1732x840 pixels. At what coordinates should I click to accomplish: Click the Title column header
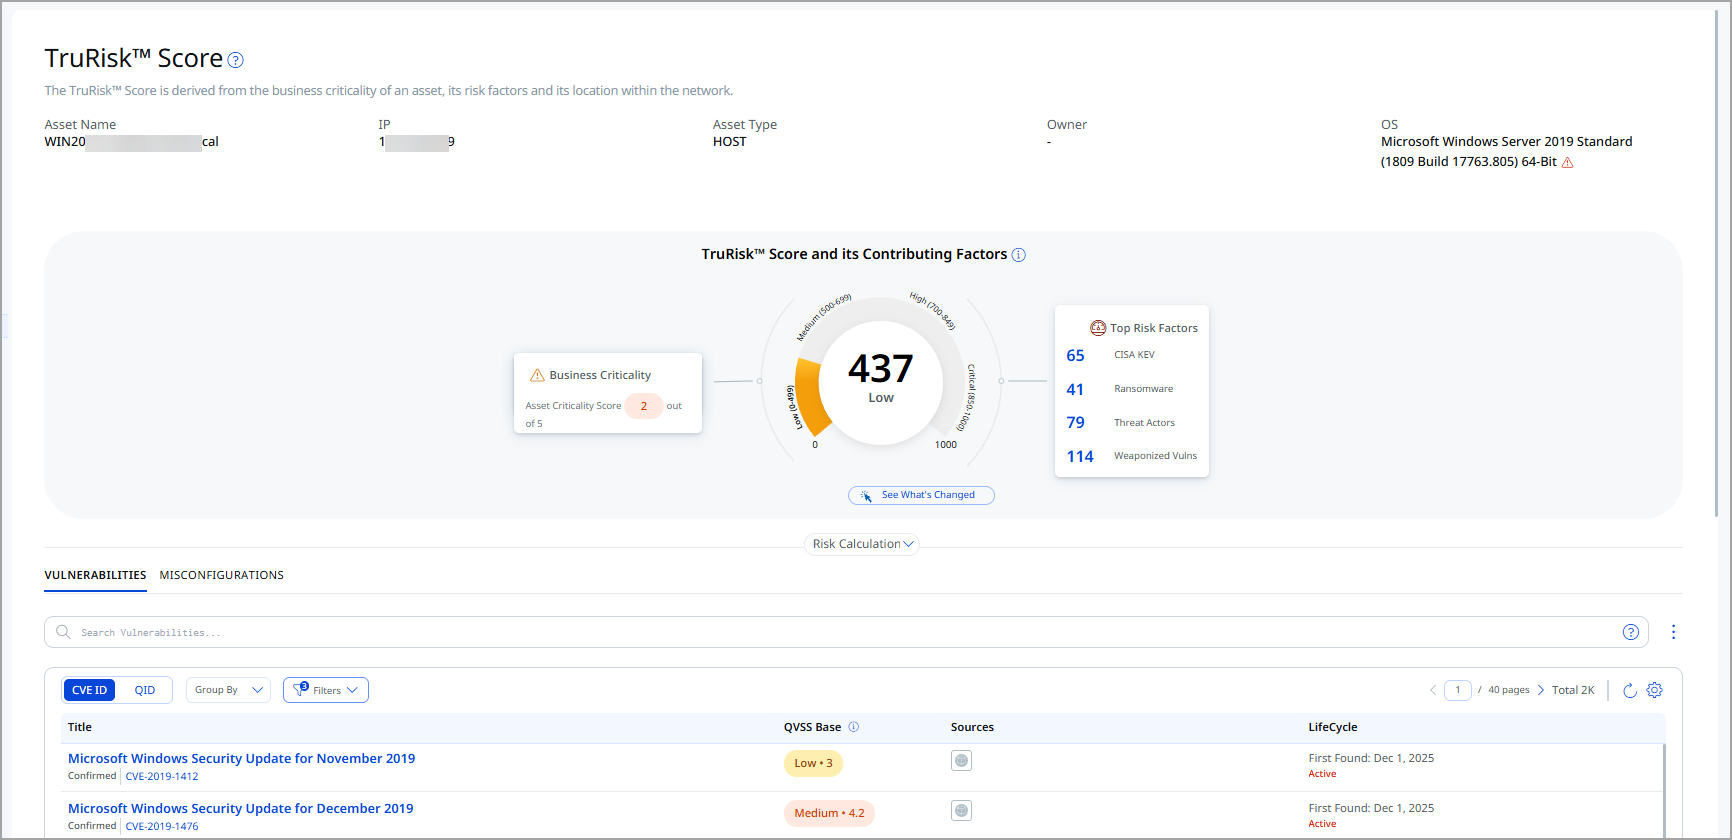[80, 727]
